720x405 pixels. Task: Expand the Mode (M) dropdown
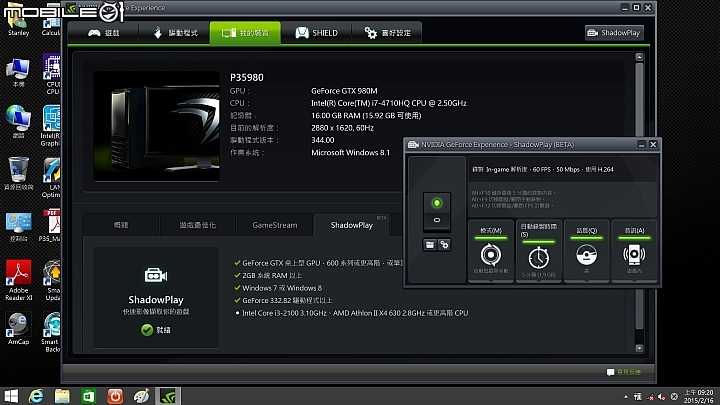click(490, 251)
